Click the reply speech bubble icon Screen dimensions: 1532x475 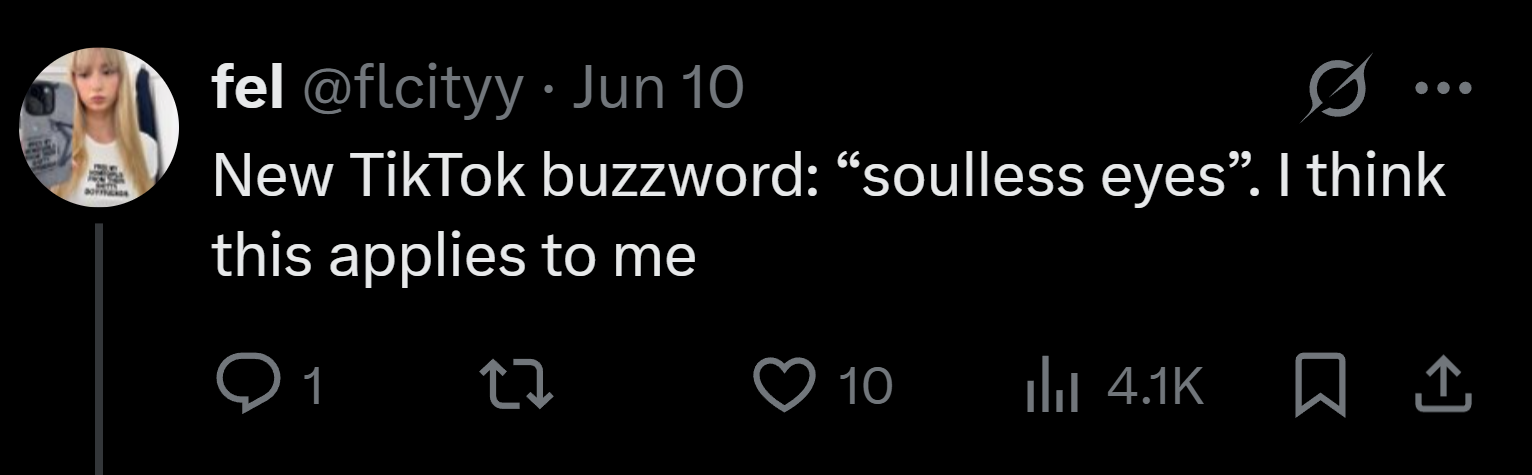[x=239, y=386]
